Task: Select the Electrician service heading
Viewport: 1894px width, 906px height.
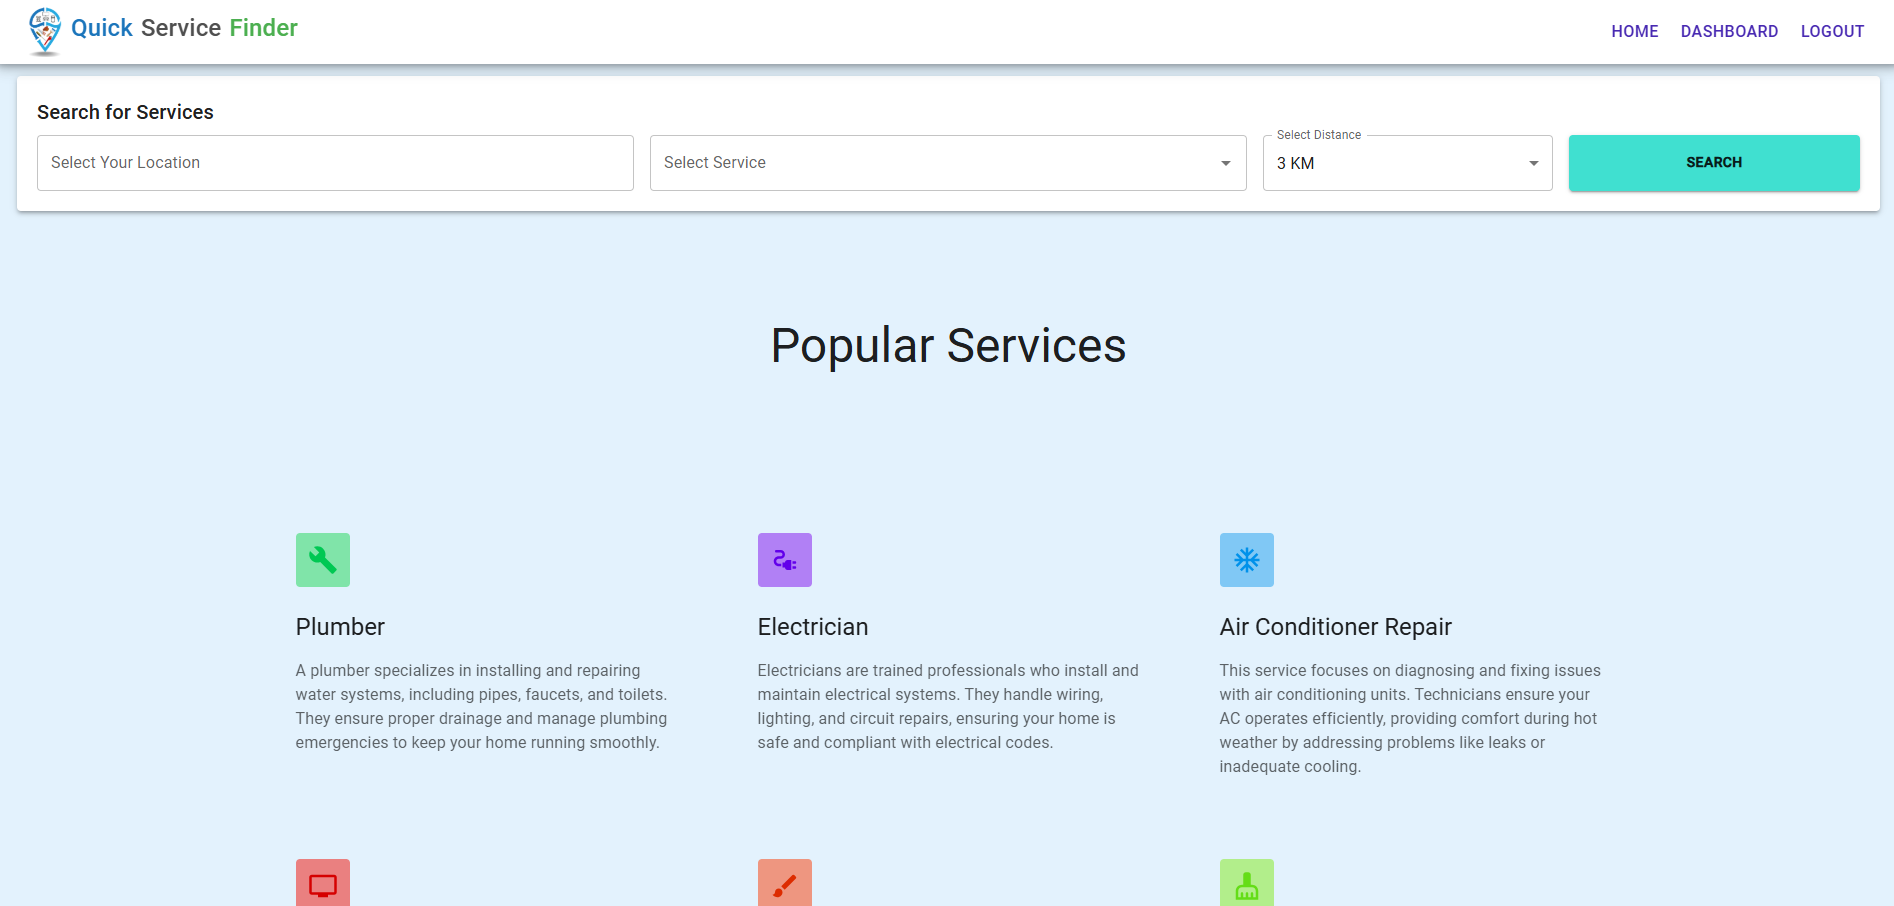Action: 812,627
